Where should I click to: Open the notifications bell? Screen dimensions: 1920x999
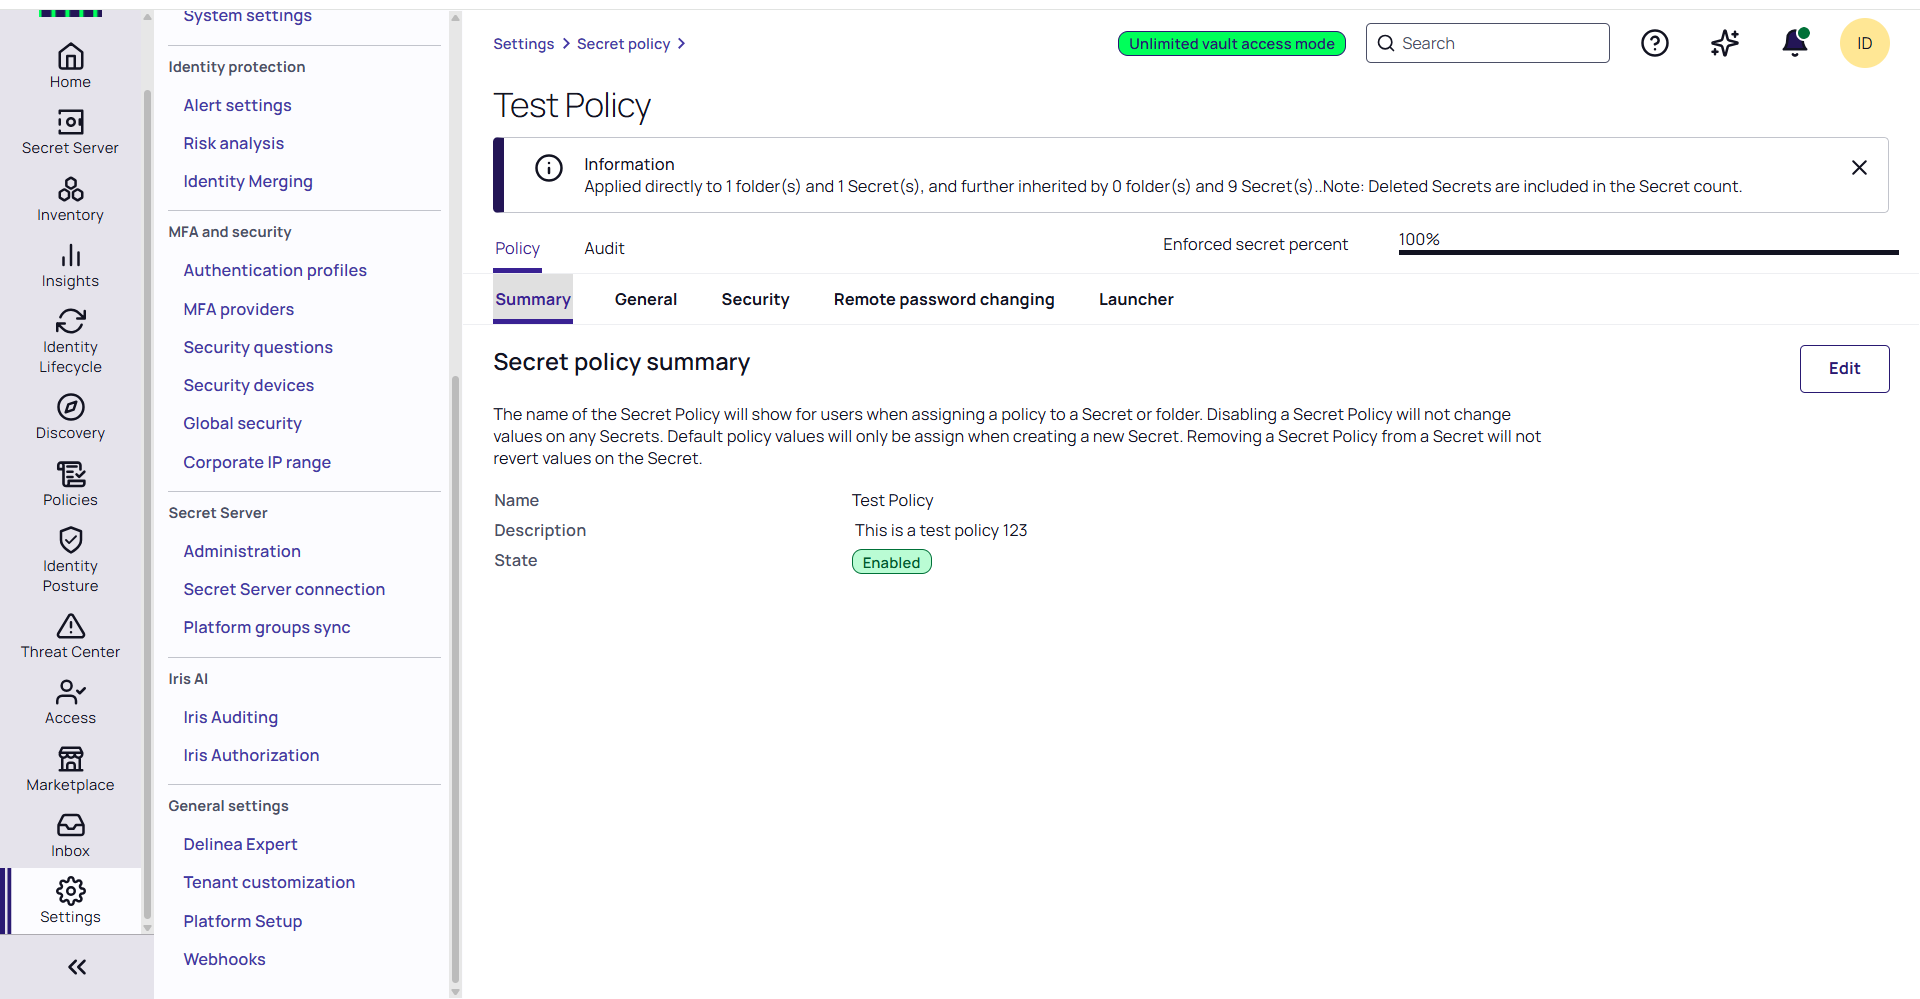point(1795,43)
